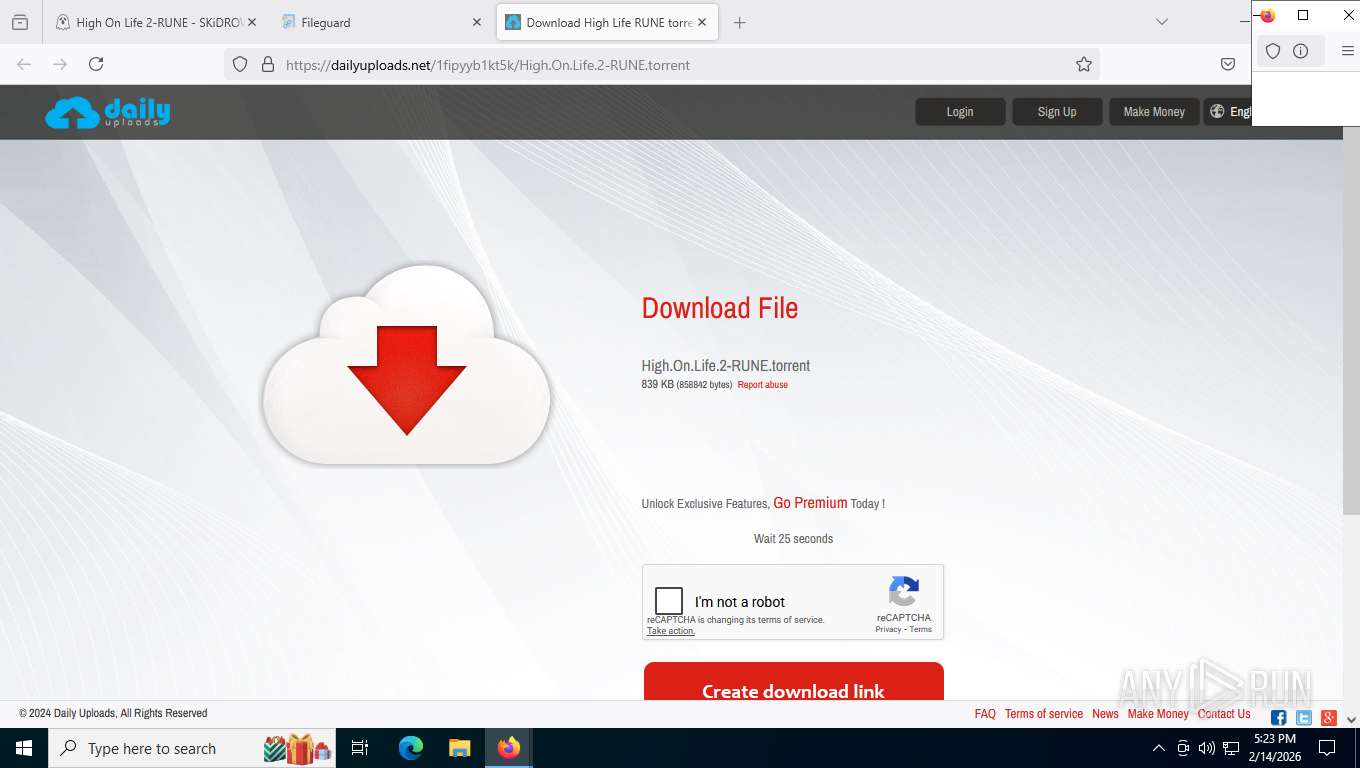Click the globe language icon

click(1217, 111)
